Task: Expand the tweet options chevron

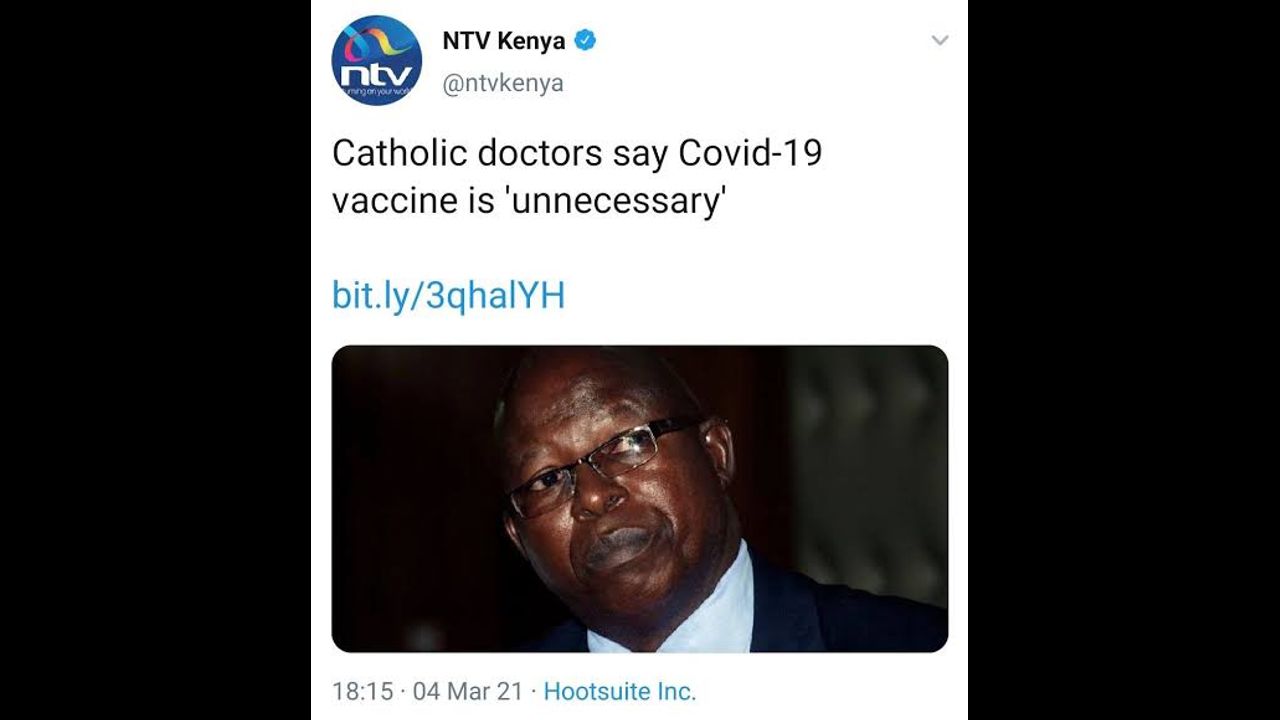Action: (939, 41)
